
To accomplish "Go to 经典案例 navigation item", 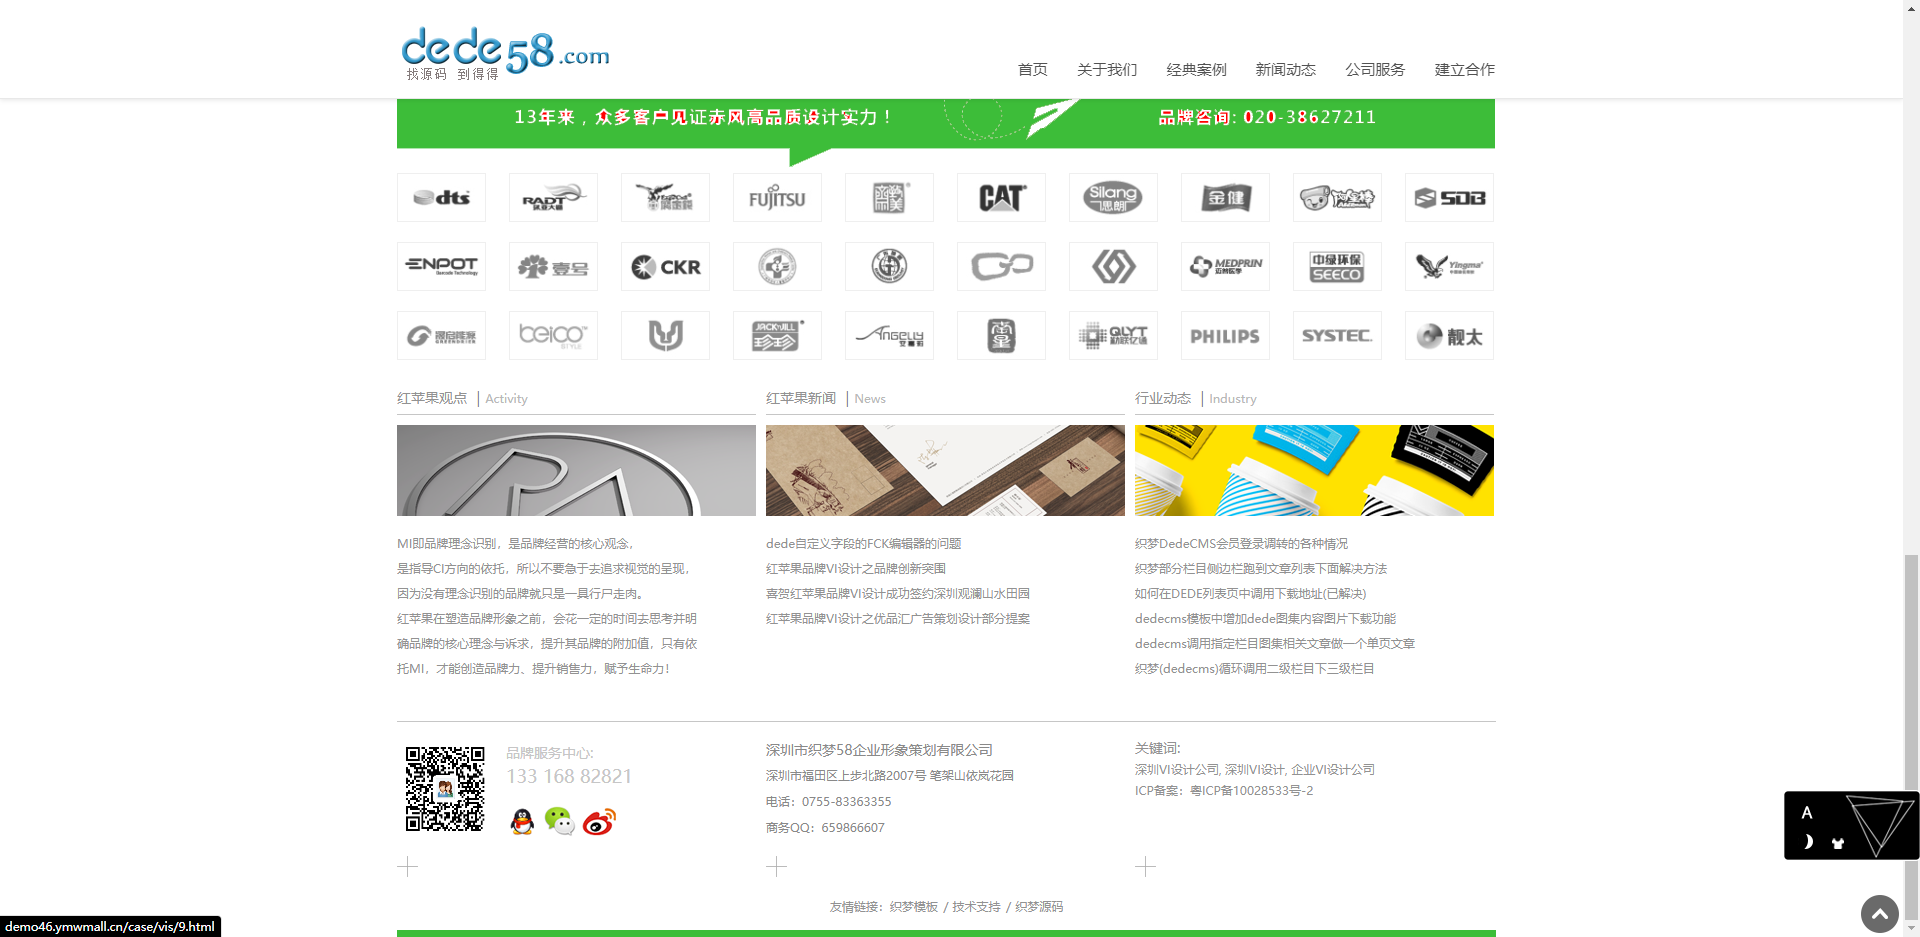I will coord(1196,70).
